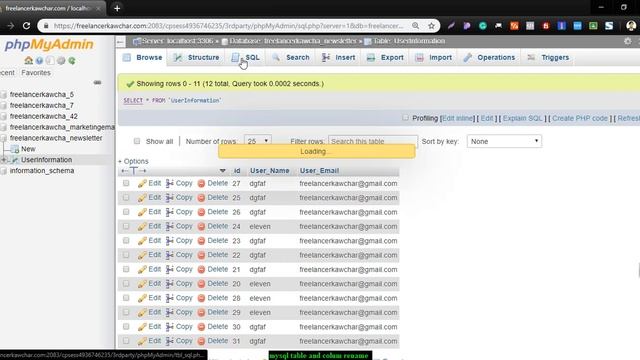Open phpMyAdmin home icon

28,61
